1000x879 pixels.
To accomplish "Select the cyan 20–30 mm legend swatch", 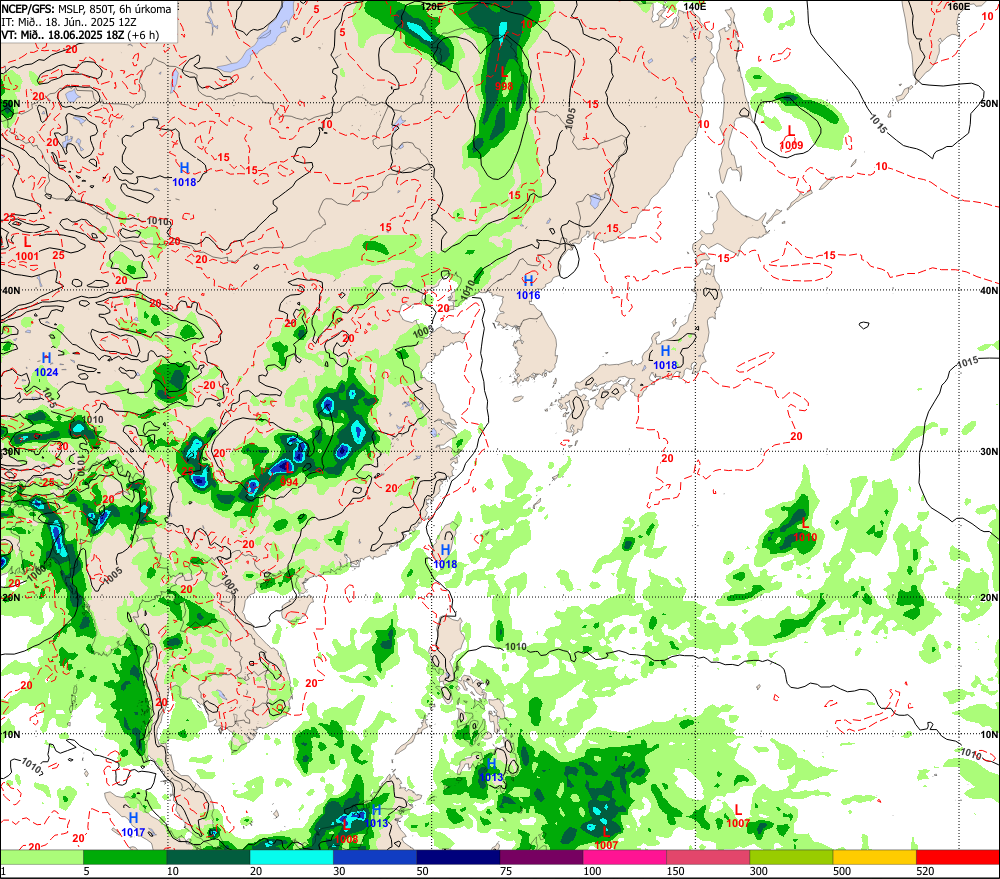I will click(291, 857).
